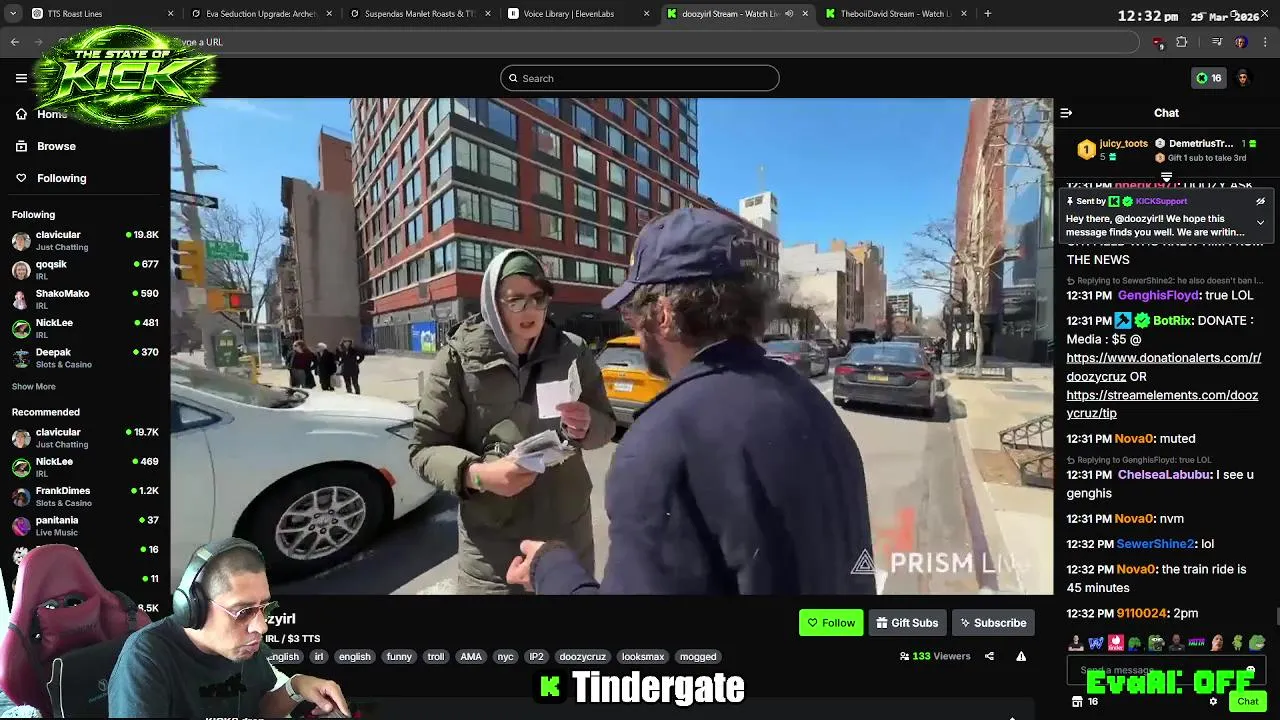Open the streamelements.com tip link in chat
The width and height of the screenshot is (1280, 720).
1162,404
